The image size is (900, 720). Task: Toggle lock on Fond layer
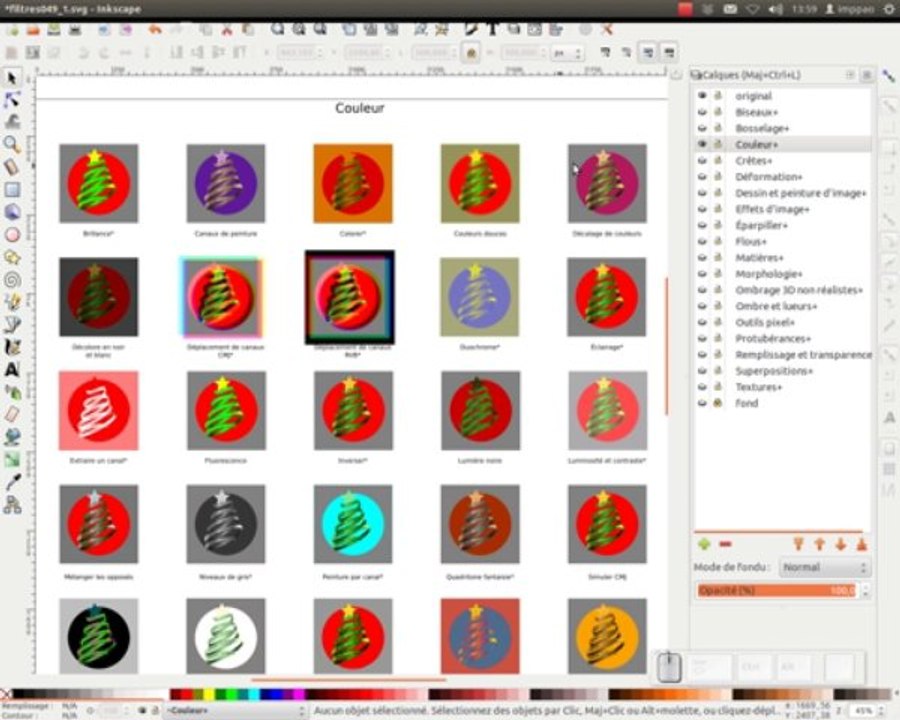(x=717, y=403)
